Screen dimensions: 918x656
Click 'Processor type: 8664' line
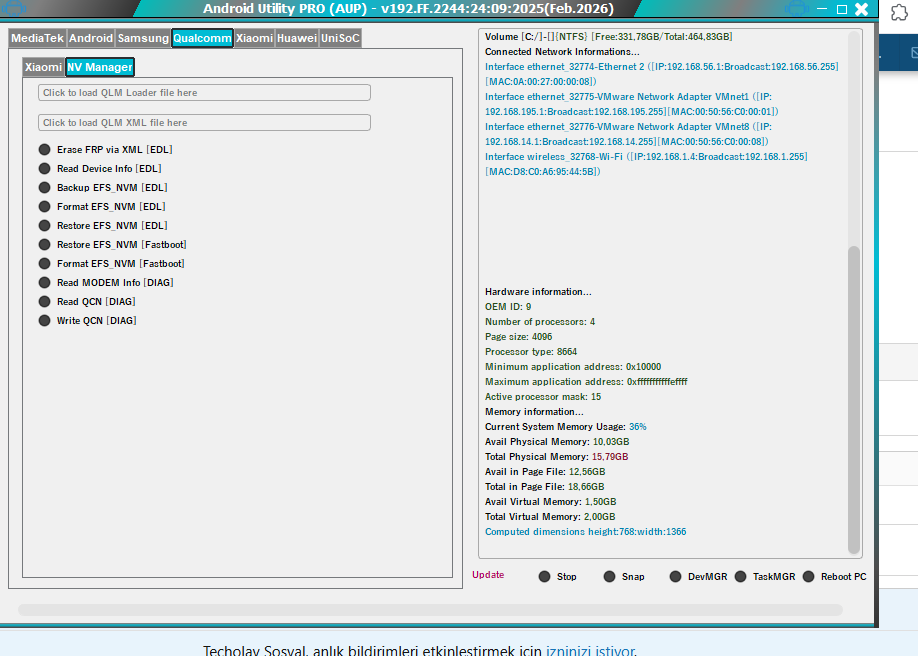531,352
